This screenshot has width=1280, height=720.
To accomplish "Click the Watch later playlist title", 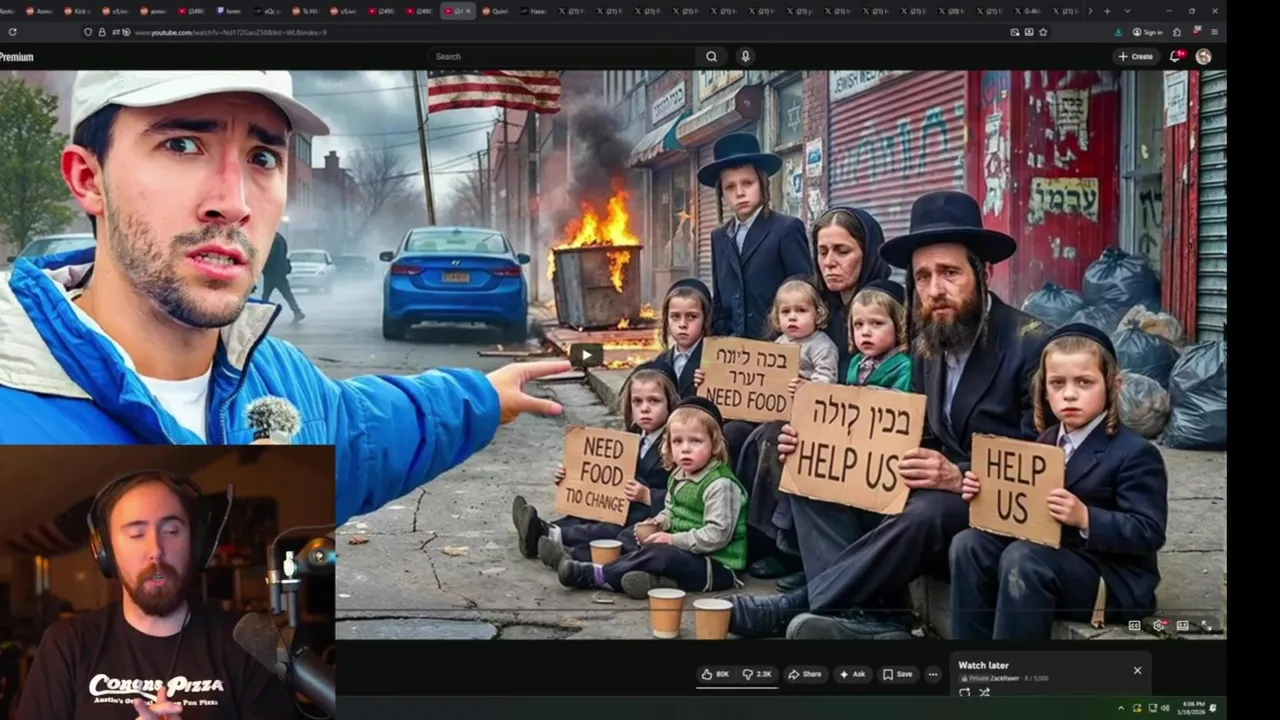I will tap(983, 665).
